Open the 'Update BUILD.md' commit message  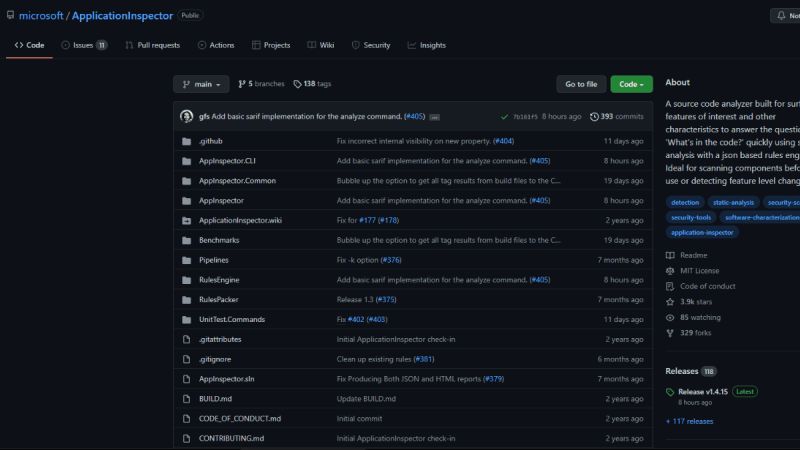tap(366, 398)
